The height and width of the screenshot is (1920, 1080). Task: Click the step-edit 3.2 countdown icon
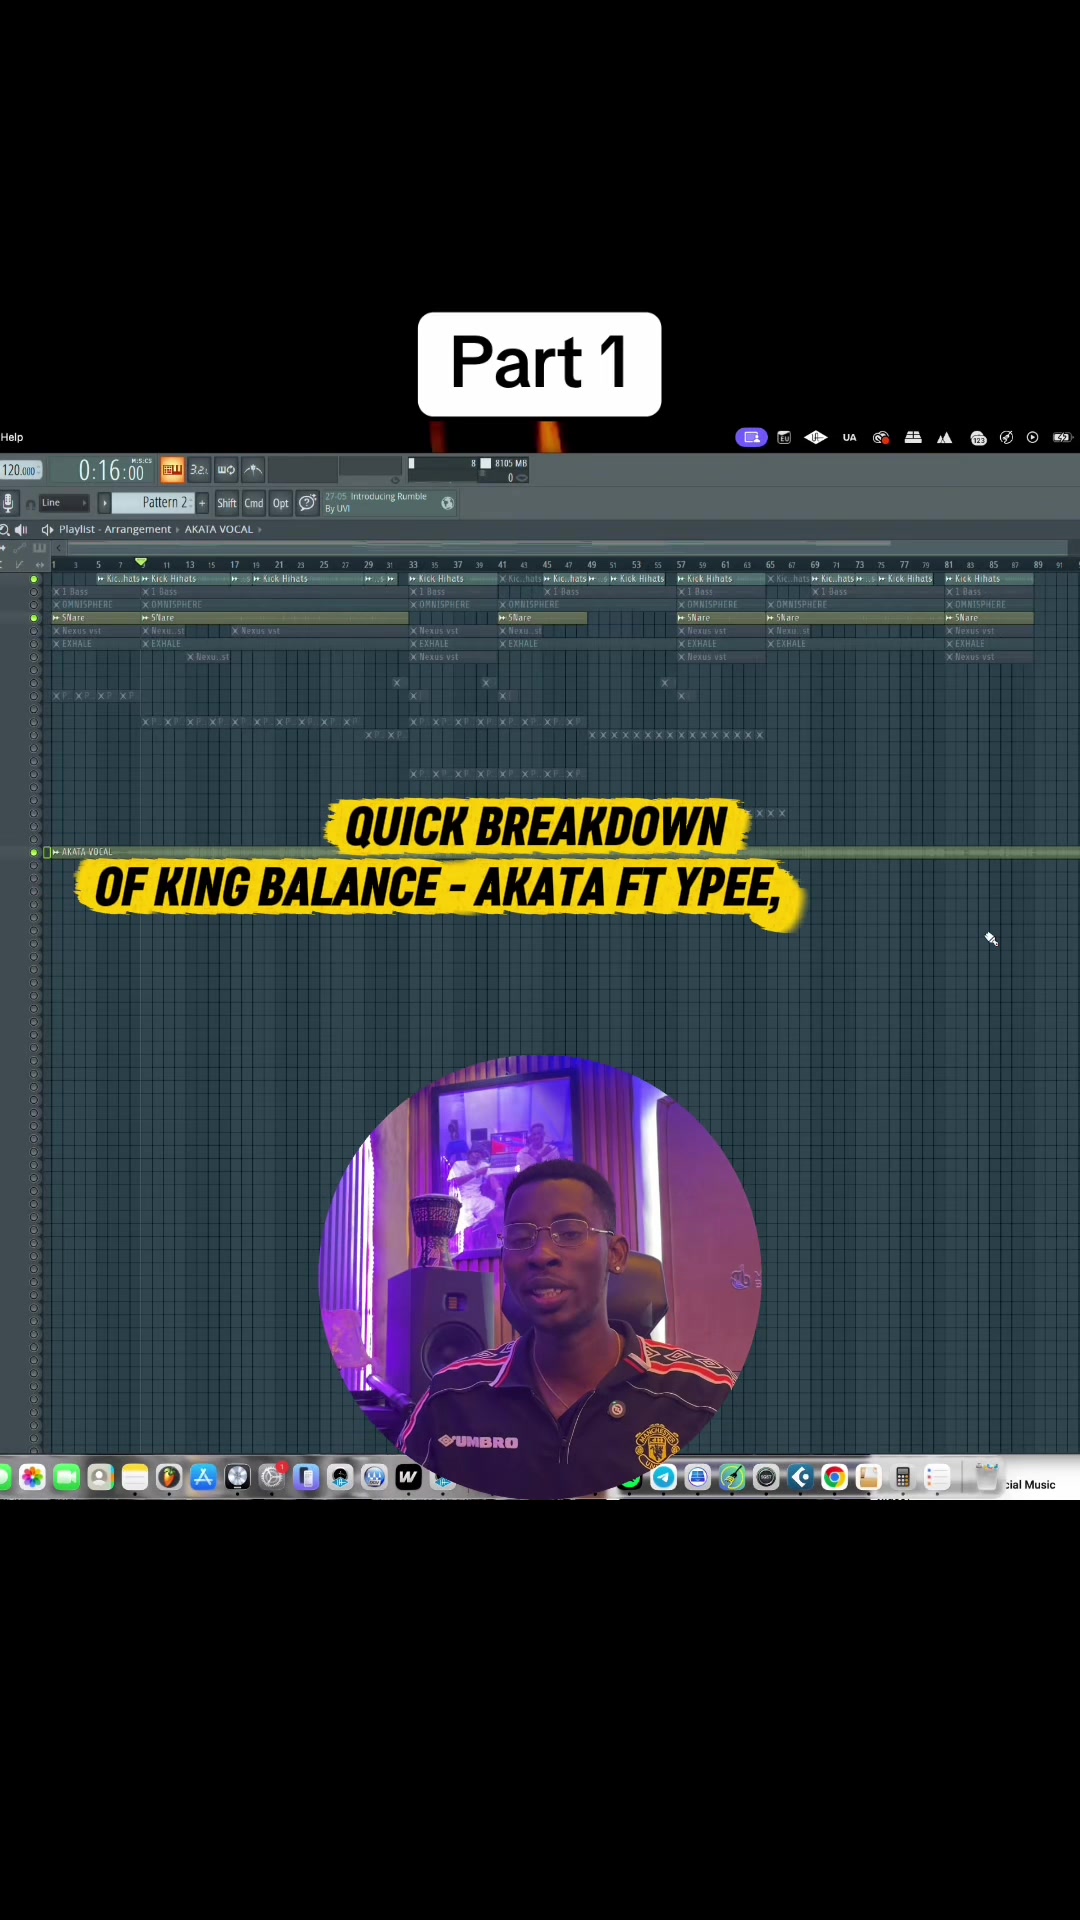coord(199,470)
